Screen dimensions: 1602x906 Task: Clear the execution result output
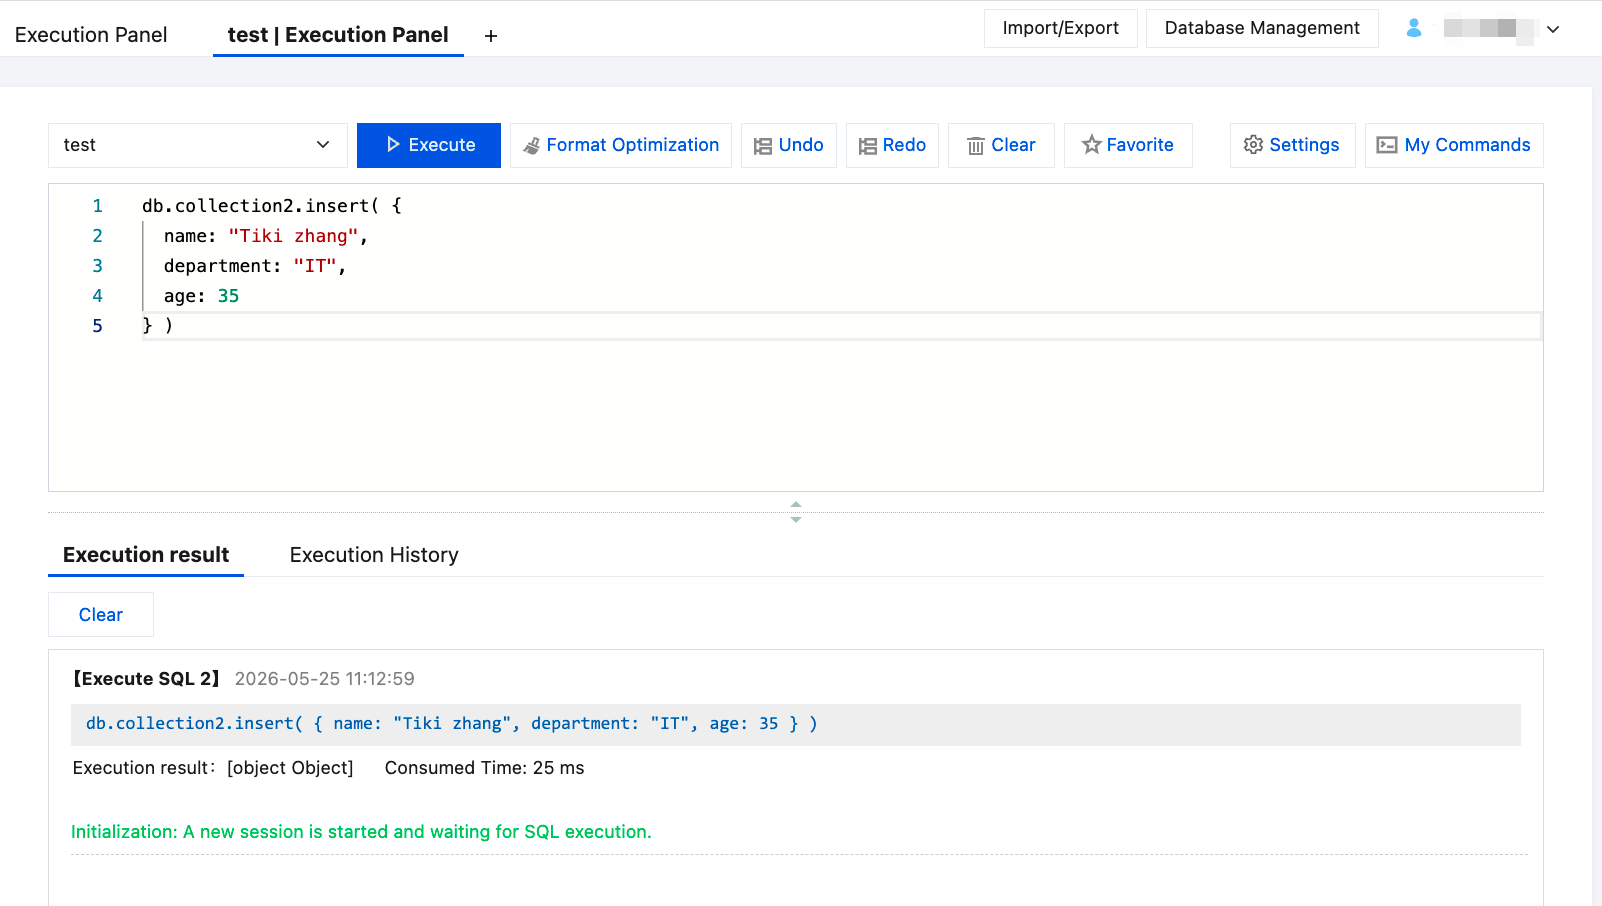click(101, 615)
